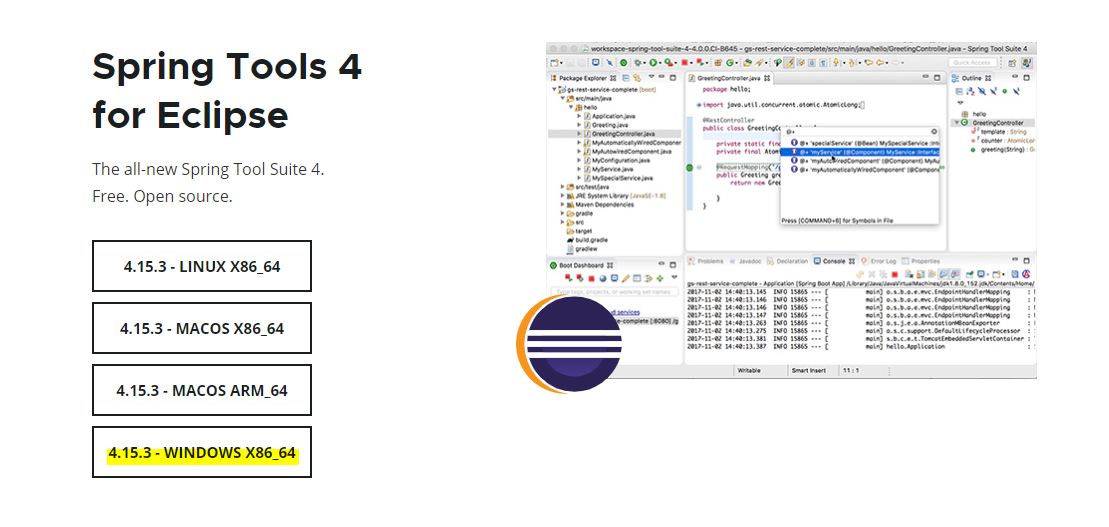Click the 'Free. Open source.' text
The width and height of the screenshot is (1109, 527).
[x=162, y=196]
